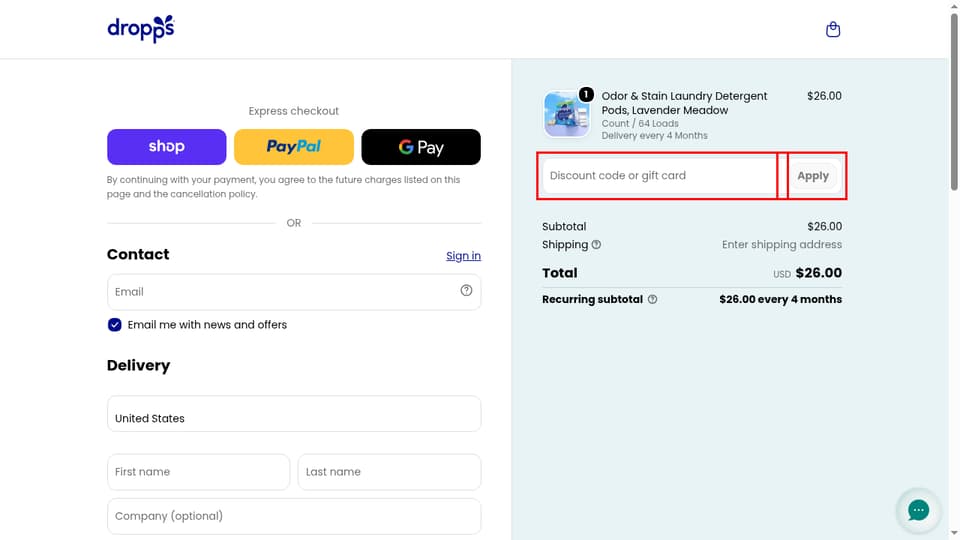Image resolution: width=960 pixels, height=540 pixels.
Task: Focus the discount code or gift card field
Action: click(661, 176)
